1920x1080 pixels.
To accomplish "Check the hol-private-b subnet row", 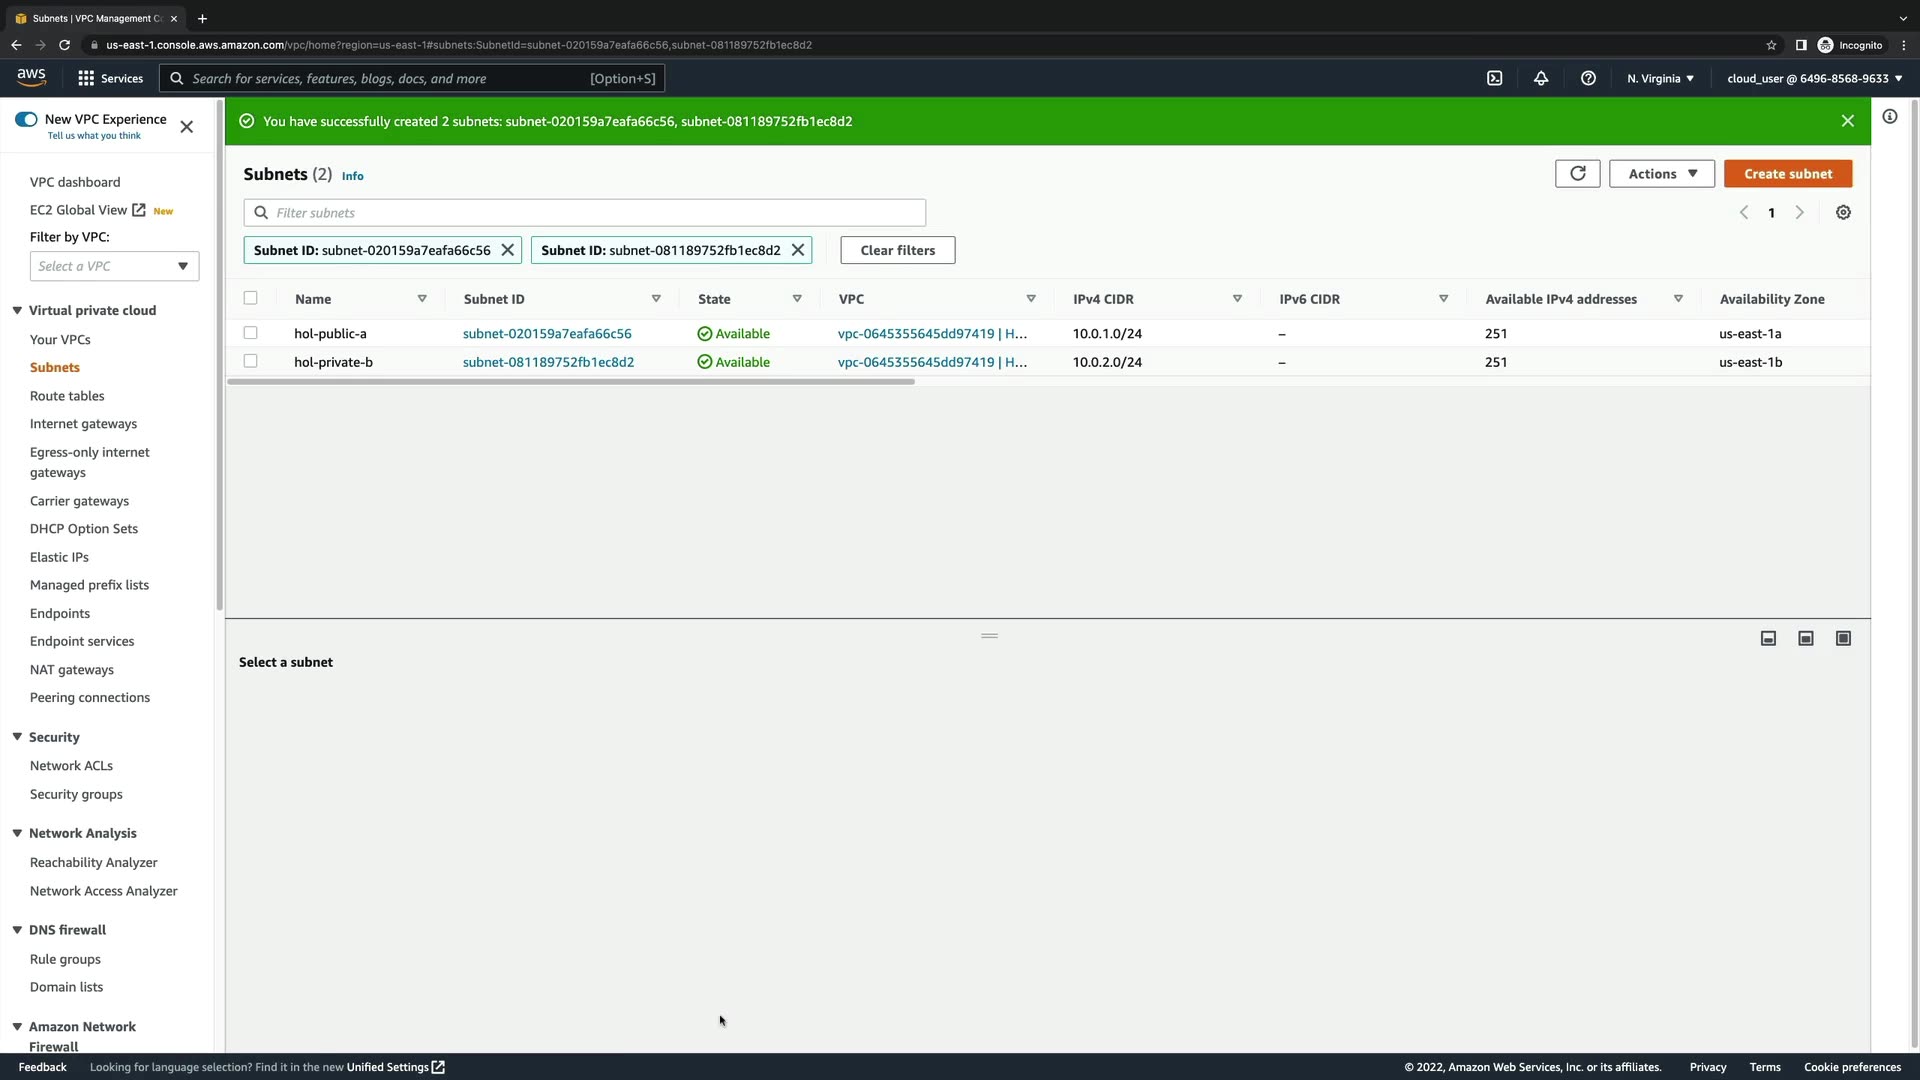I will click(x=251, y=361).
